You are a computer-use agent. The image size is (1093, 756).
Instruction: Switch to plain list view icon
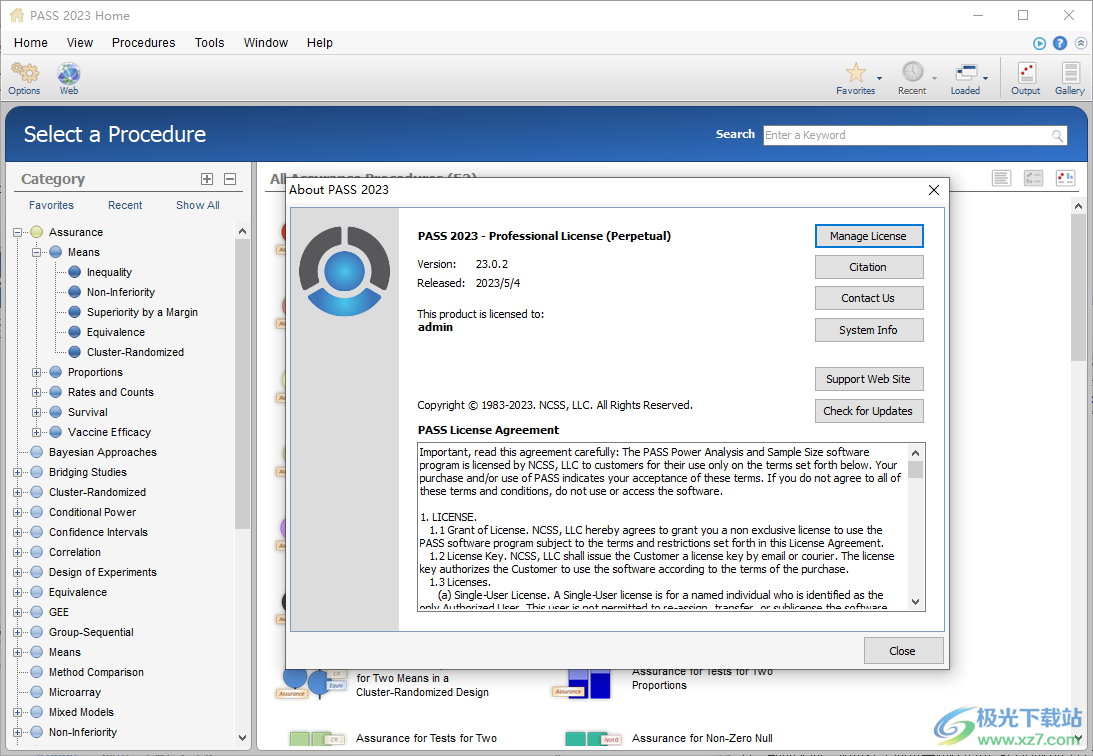[1001, 178]
